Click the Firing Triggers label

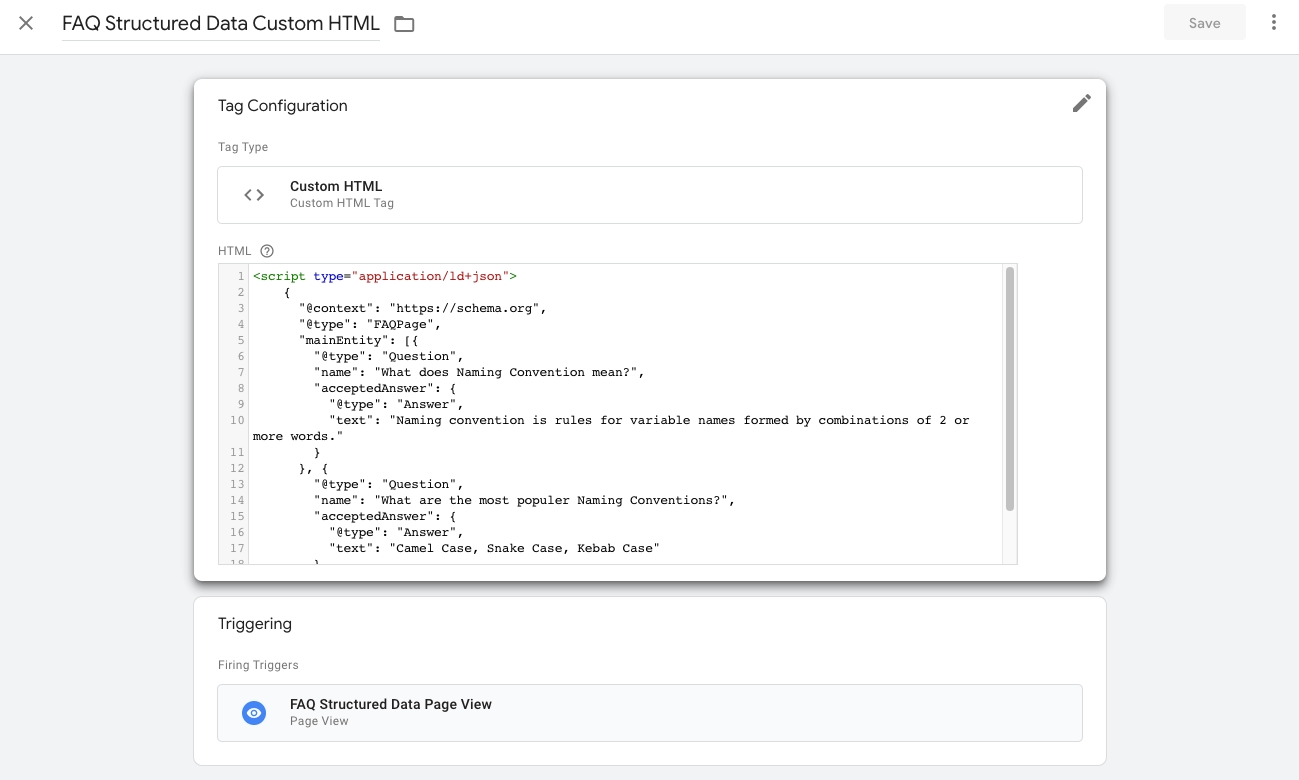point(258,664)
